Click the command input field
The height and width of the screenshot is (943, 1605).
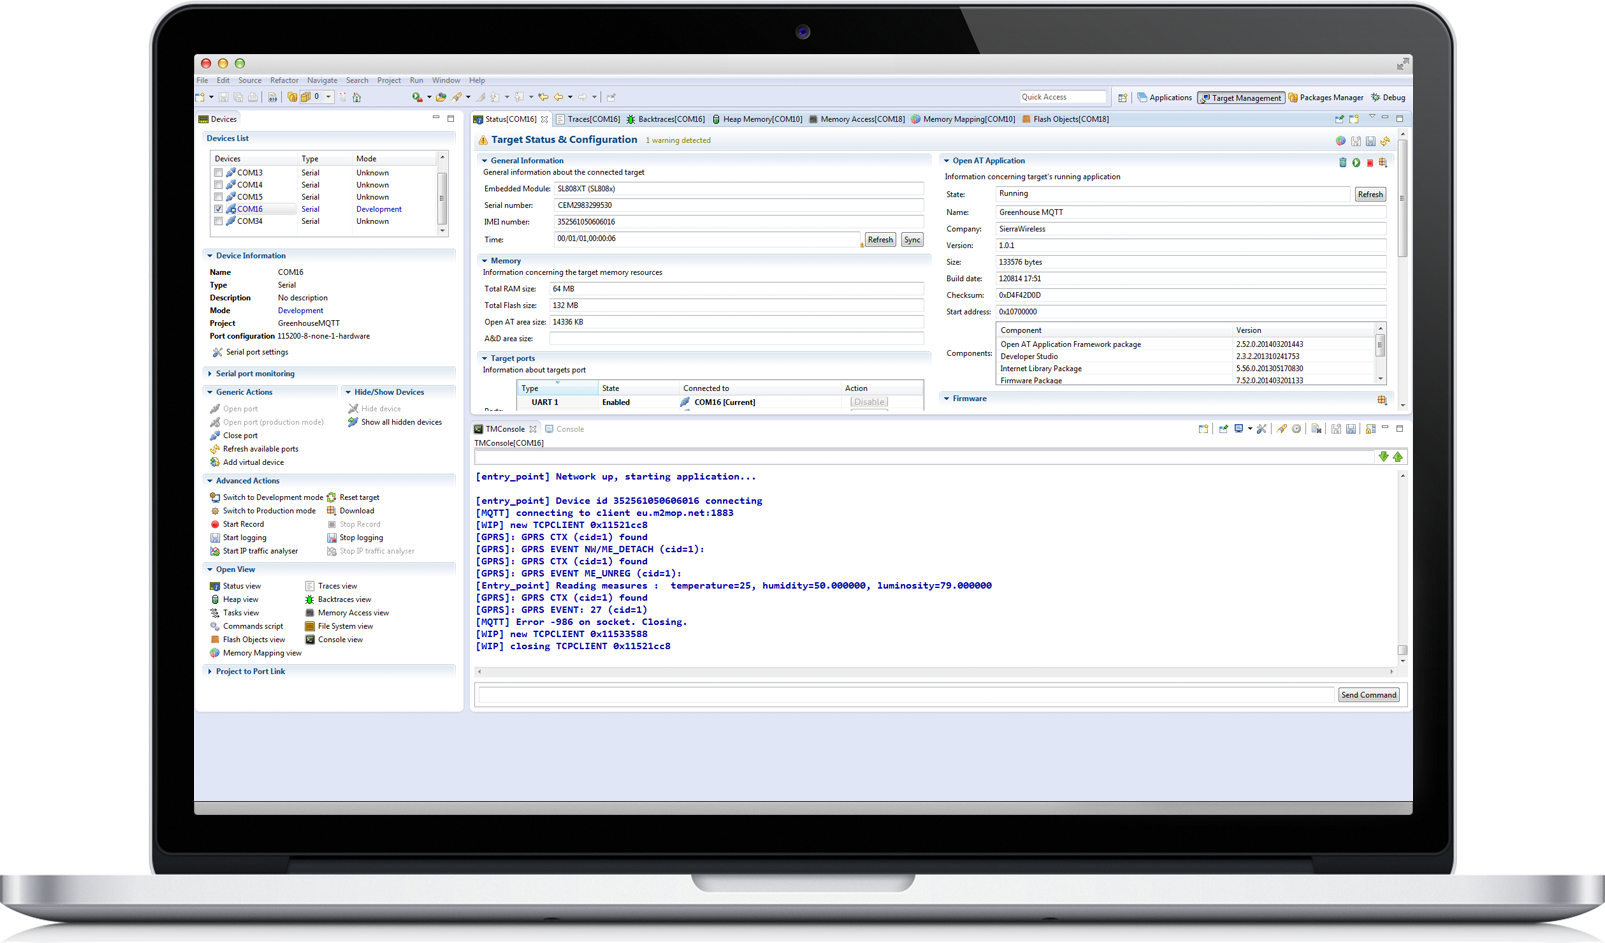click(x=905, y=695)
